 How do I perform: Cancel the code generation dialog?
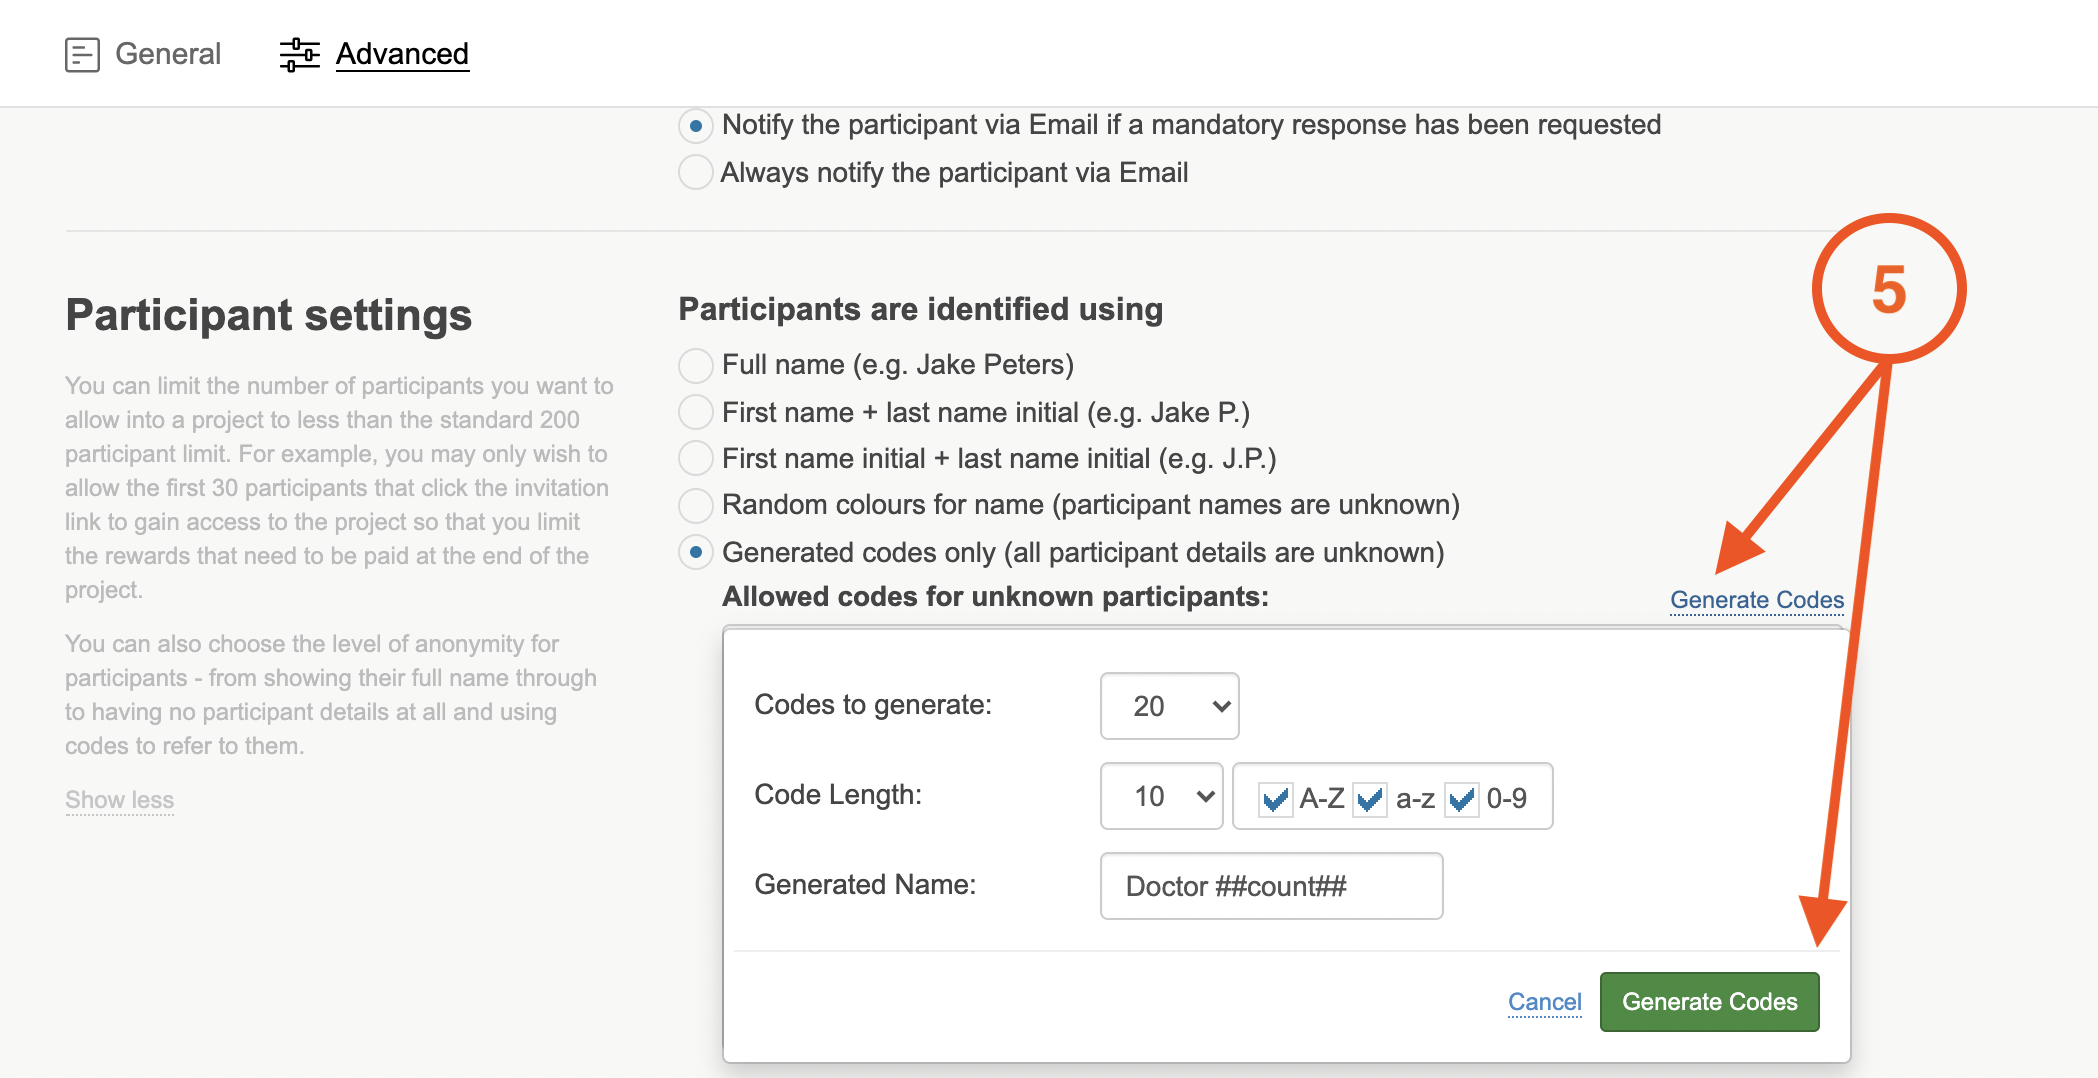tap(1544, 1002)
